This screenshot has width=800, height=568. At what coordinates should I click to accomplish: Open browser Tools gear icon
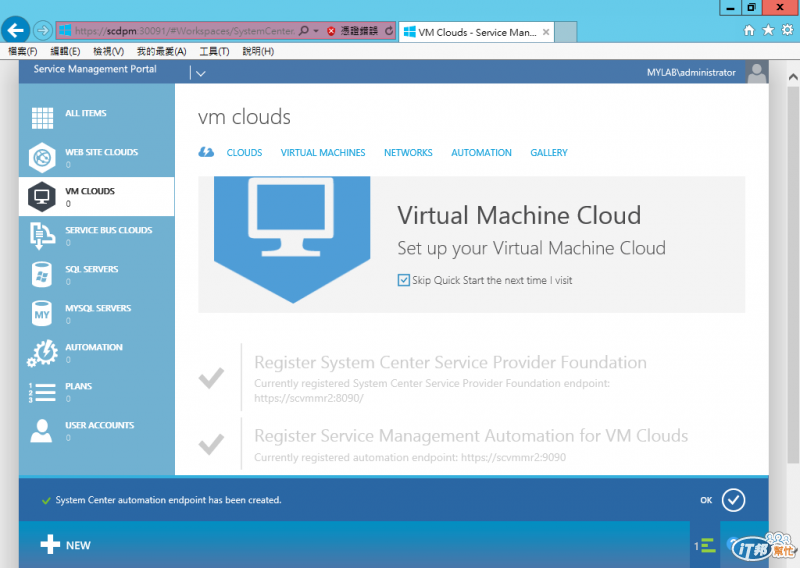(787, 30)
